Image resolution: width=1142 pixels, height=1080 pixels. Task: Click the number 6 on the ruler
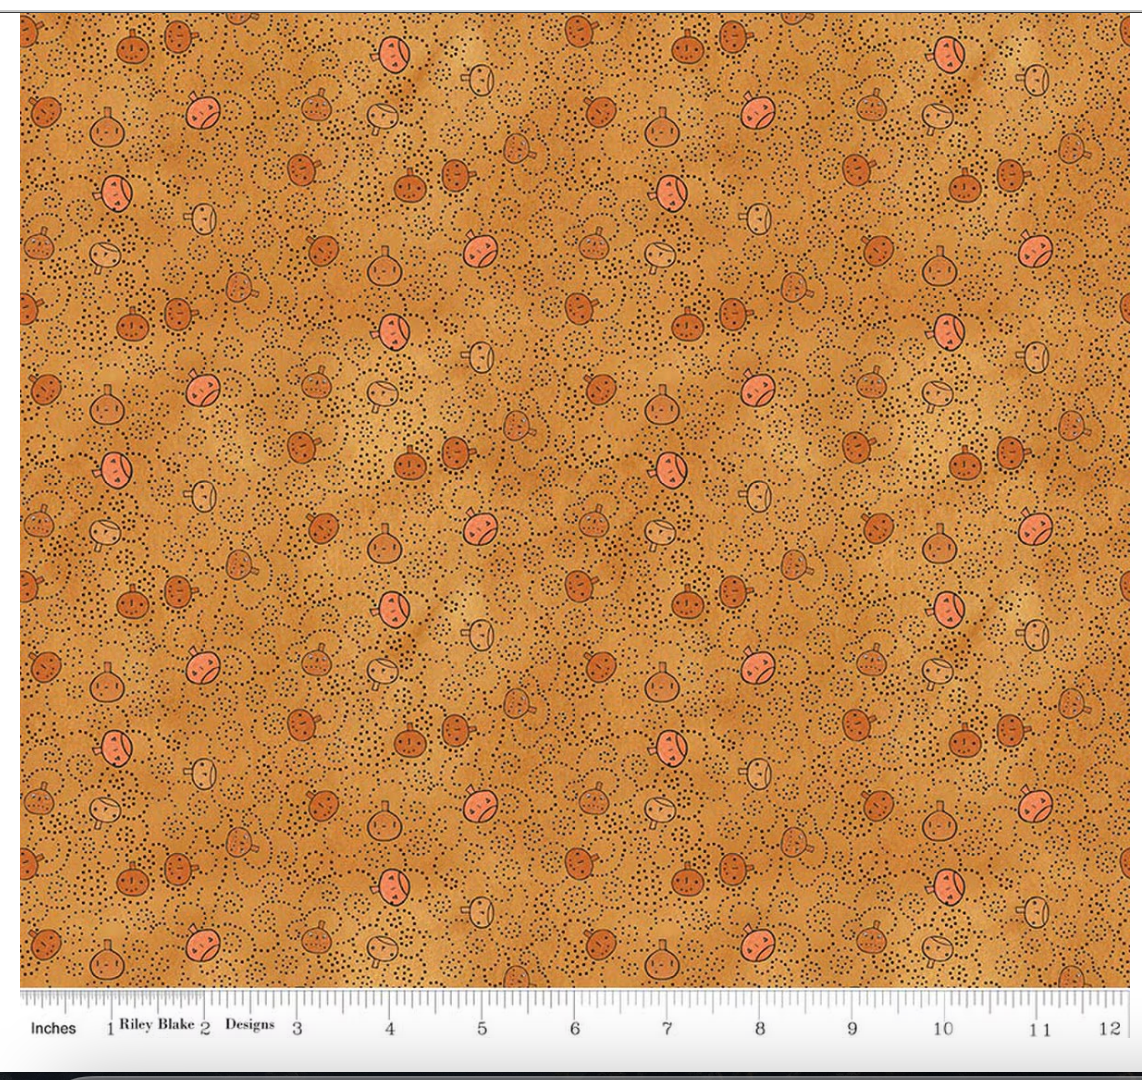coord(574,1028)
